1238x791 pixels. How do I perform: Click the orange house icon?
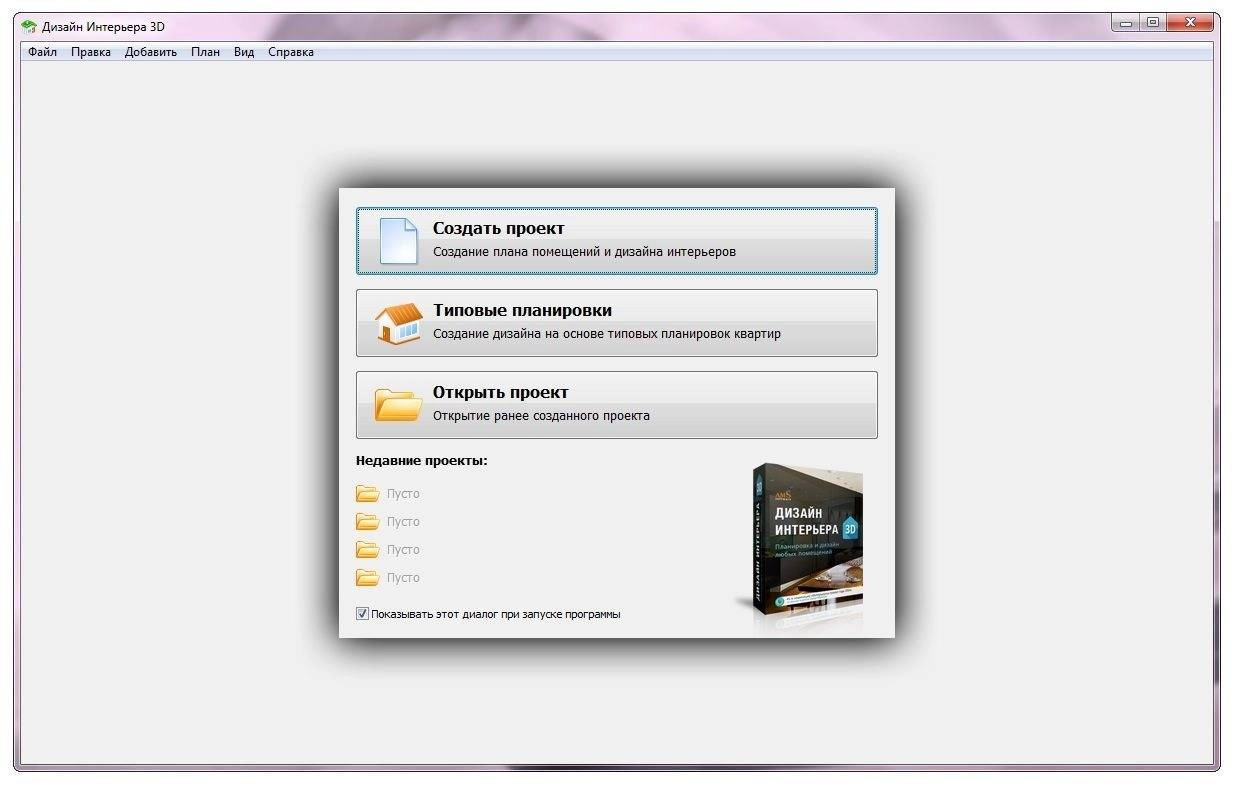tap(398, 323)
